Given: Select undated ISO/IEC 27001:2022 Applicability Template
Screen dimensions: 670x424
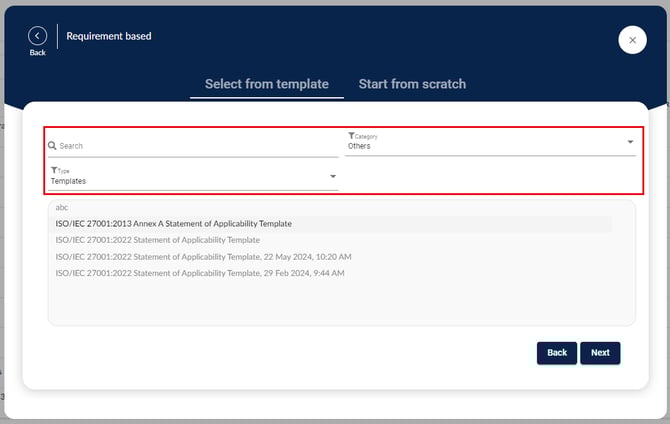Looking at the screenshot, I should (157, 240).
